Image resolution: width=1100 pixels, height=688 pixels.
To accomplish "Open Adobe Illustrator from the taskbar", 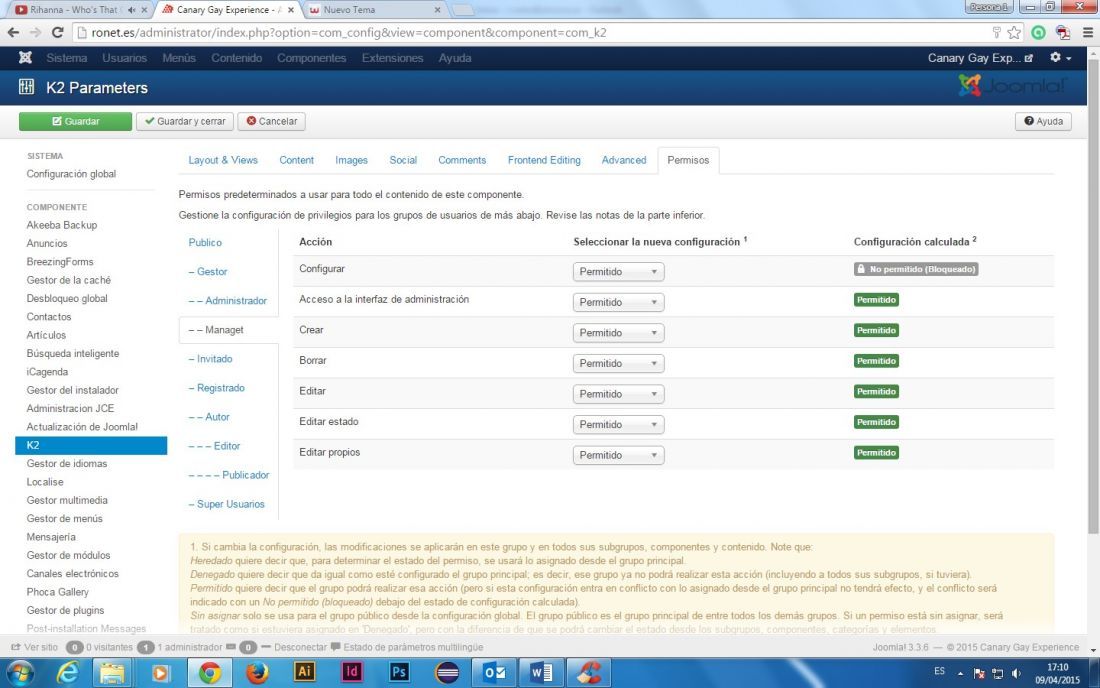I will [x=304, y=672].
